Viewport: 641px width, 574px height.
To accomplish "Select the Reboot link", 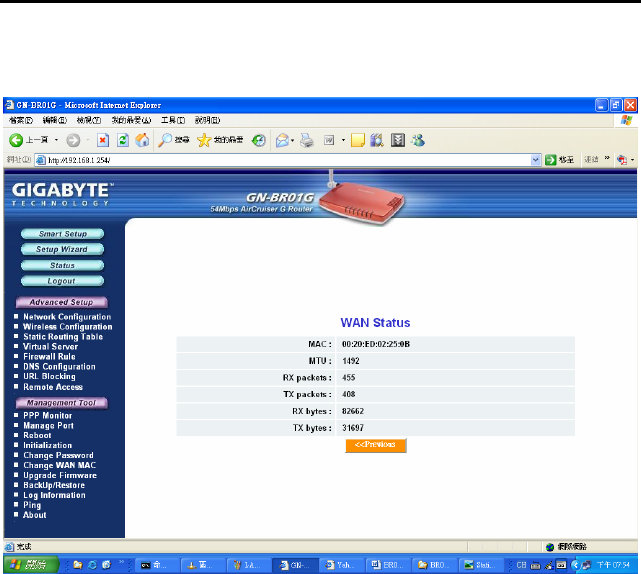I will (37, 435).
